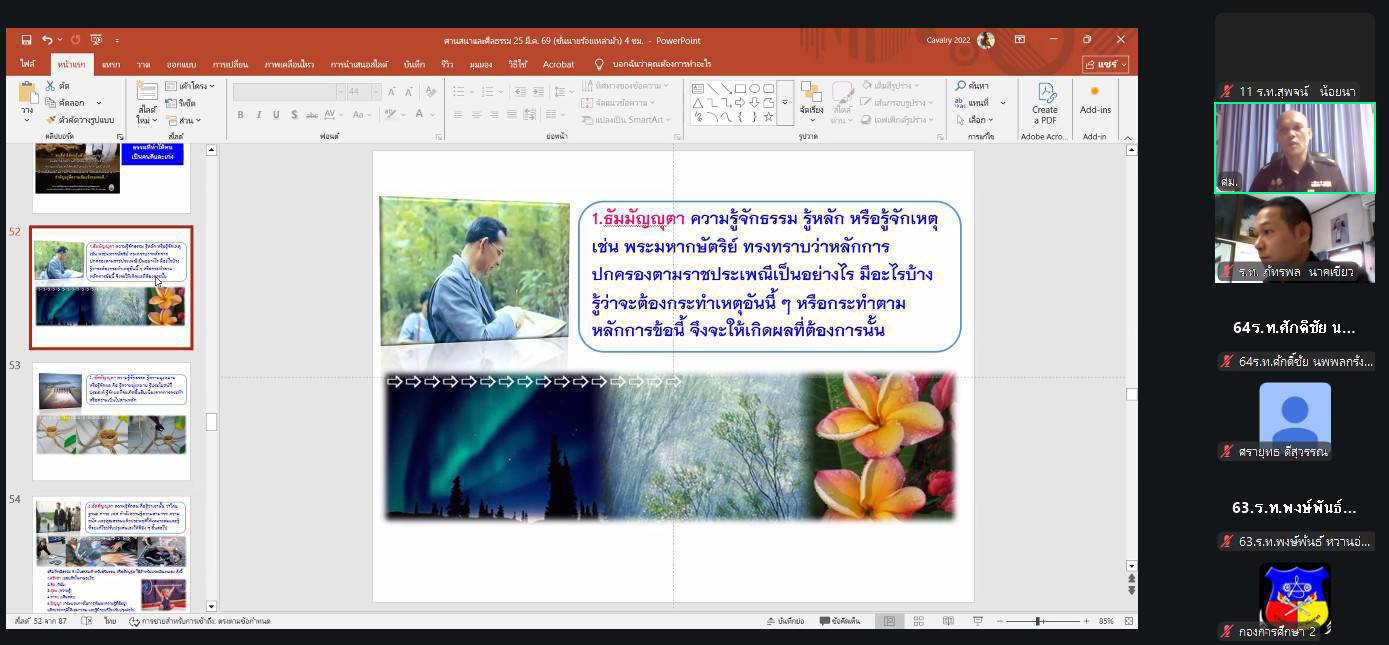Expand the shapes gallery More arrow
Screen dimensions: 1389x645
(785, 103)
